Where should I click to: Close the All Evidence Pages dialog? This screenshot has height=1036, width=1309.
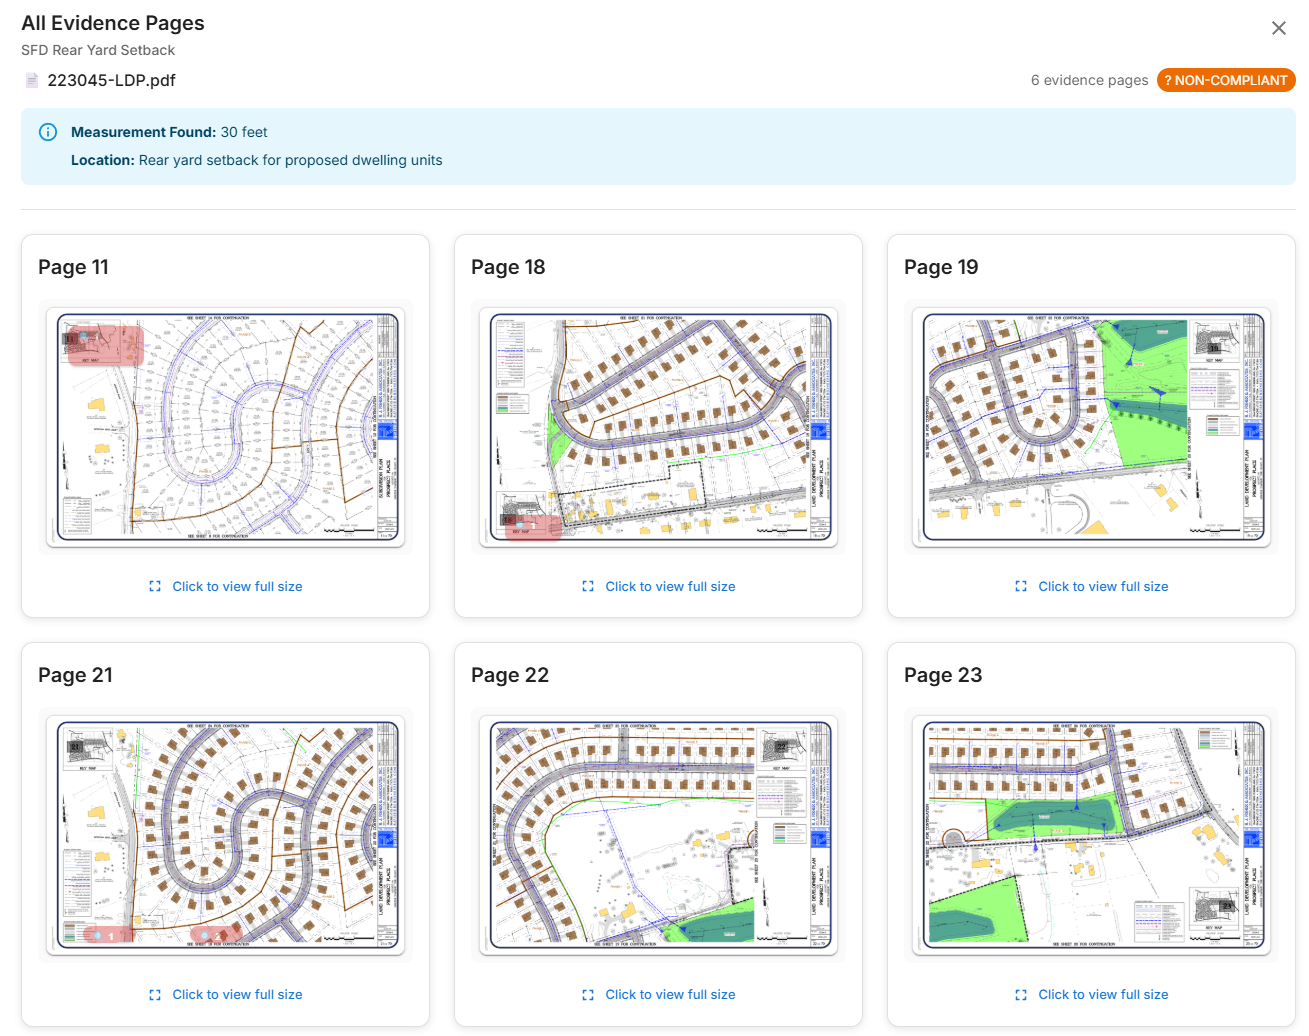coord(1278,28)
